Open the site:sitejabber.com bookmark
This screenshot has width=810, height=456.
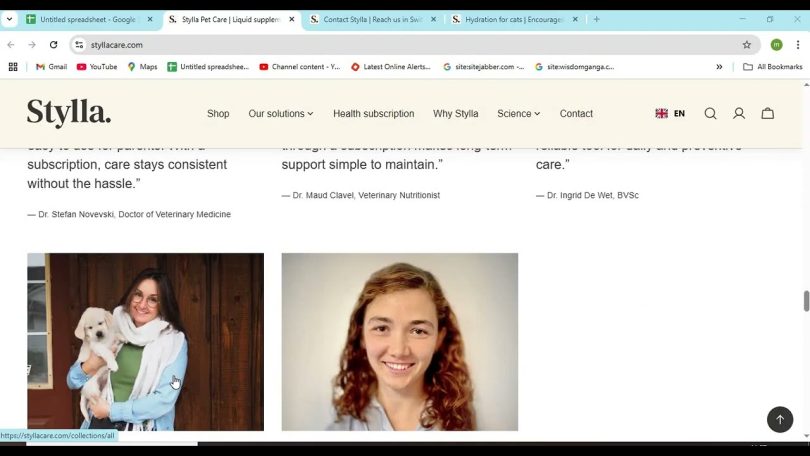484,67
